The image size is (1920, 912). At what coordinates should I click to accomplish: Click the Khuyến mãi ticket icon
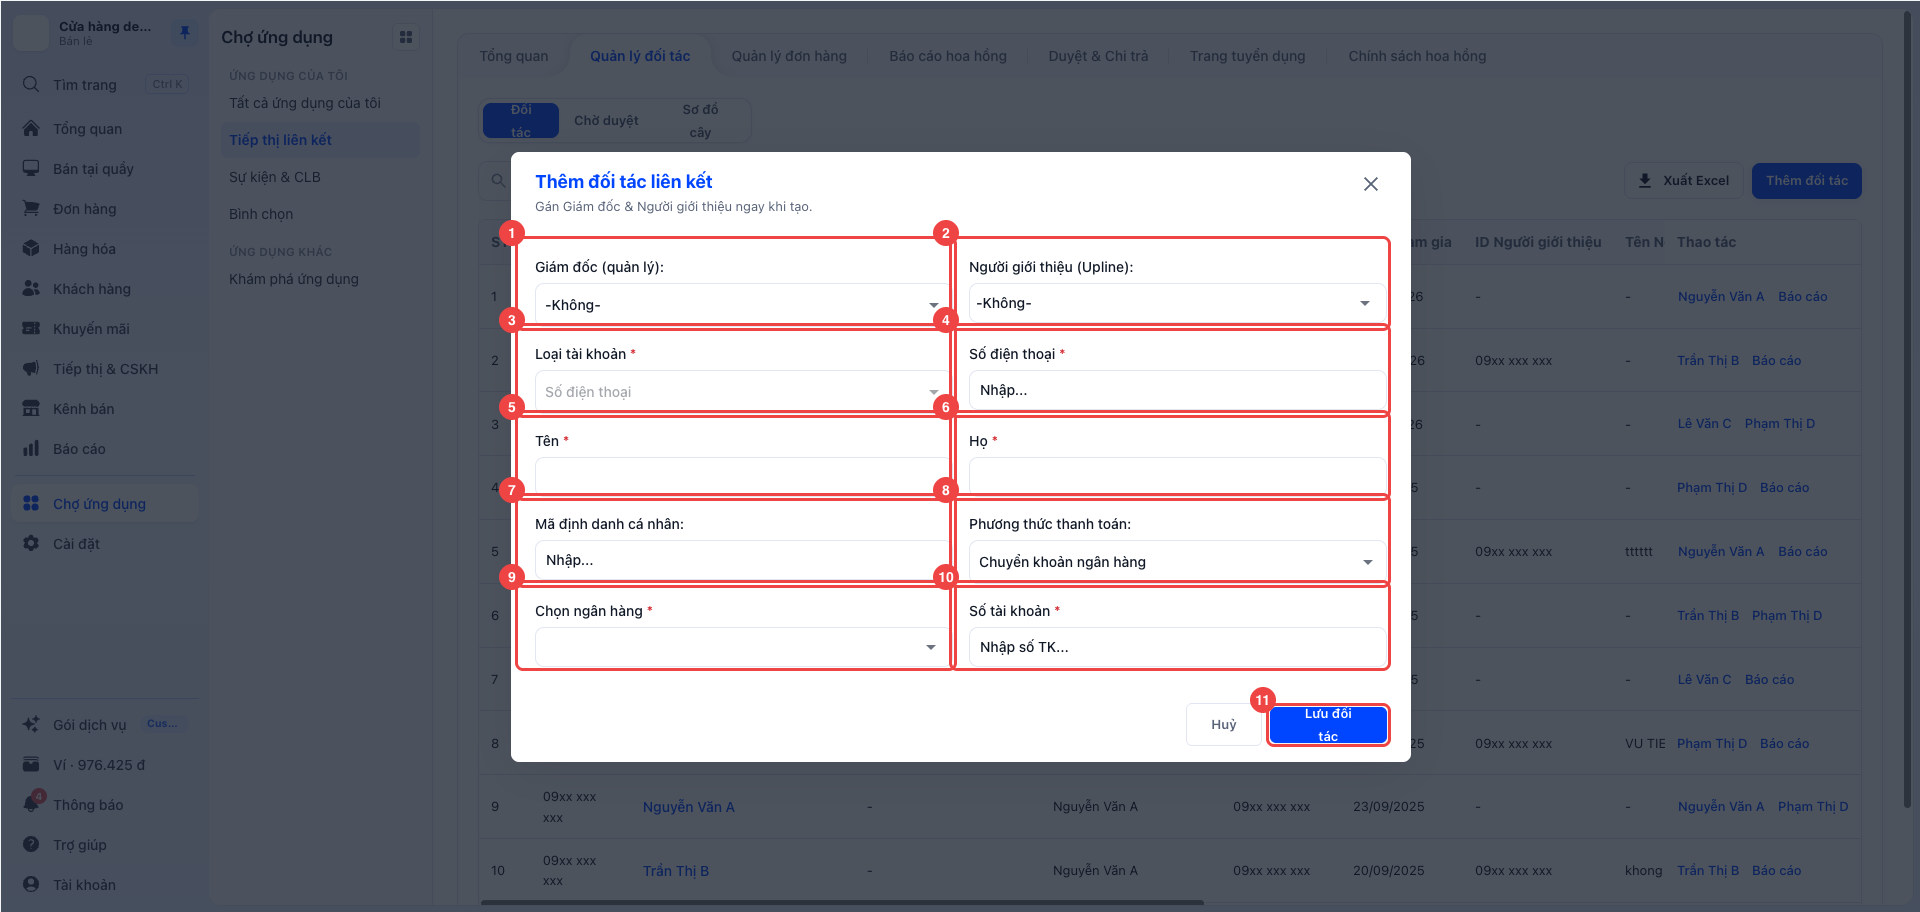31,328
